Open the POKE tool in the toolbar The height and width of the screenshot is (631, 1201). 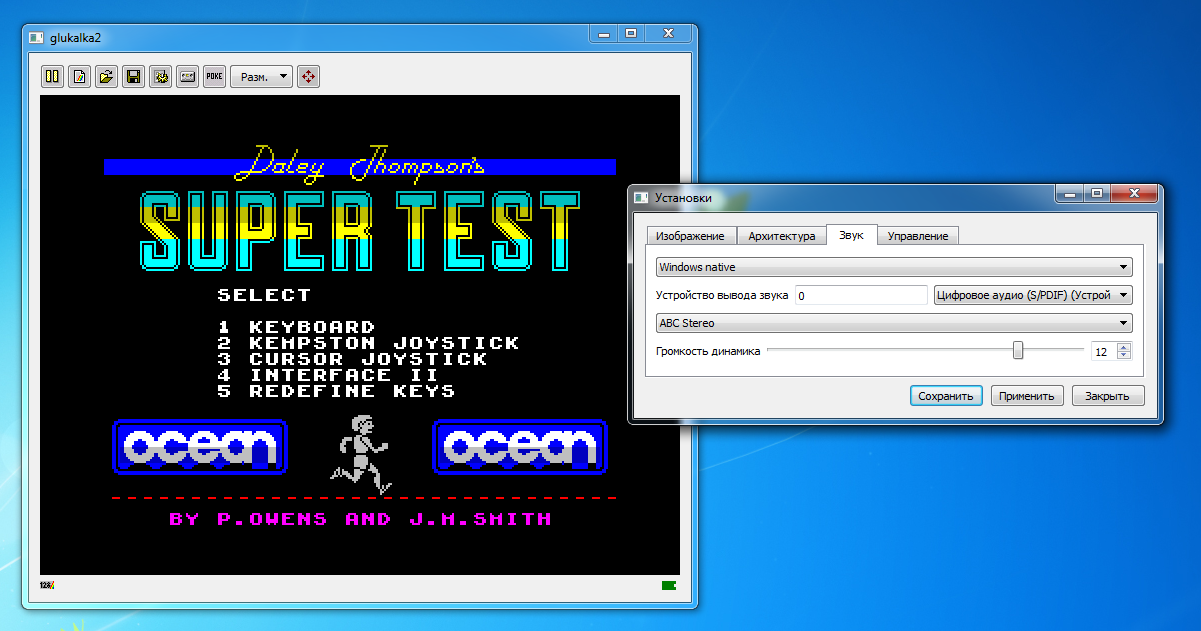click(214, 76)
